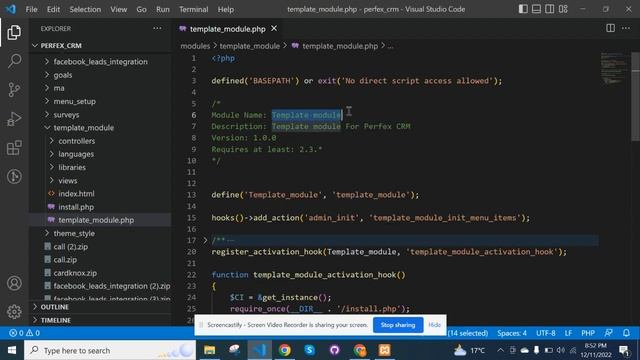This screenshot has width=640, height=360.
Task: Click Stop sharing button
Action: click(398, 325)
